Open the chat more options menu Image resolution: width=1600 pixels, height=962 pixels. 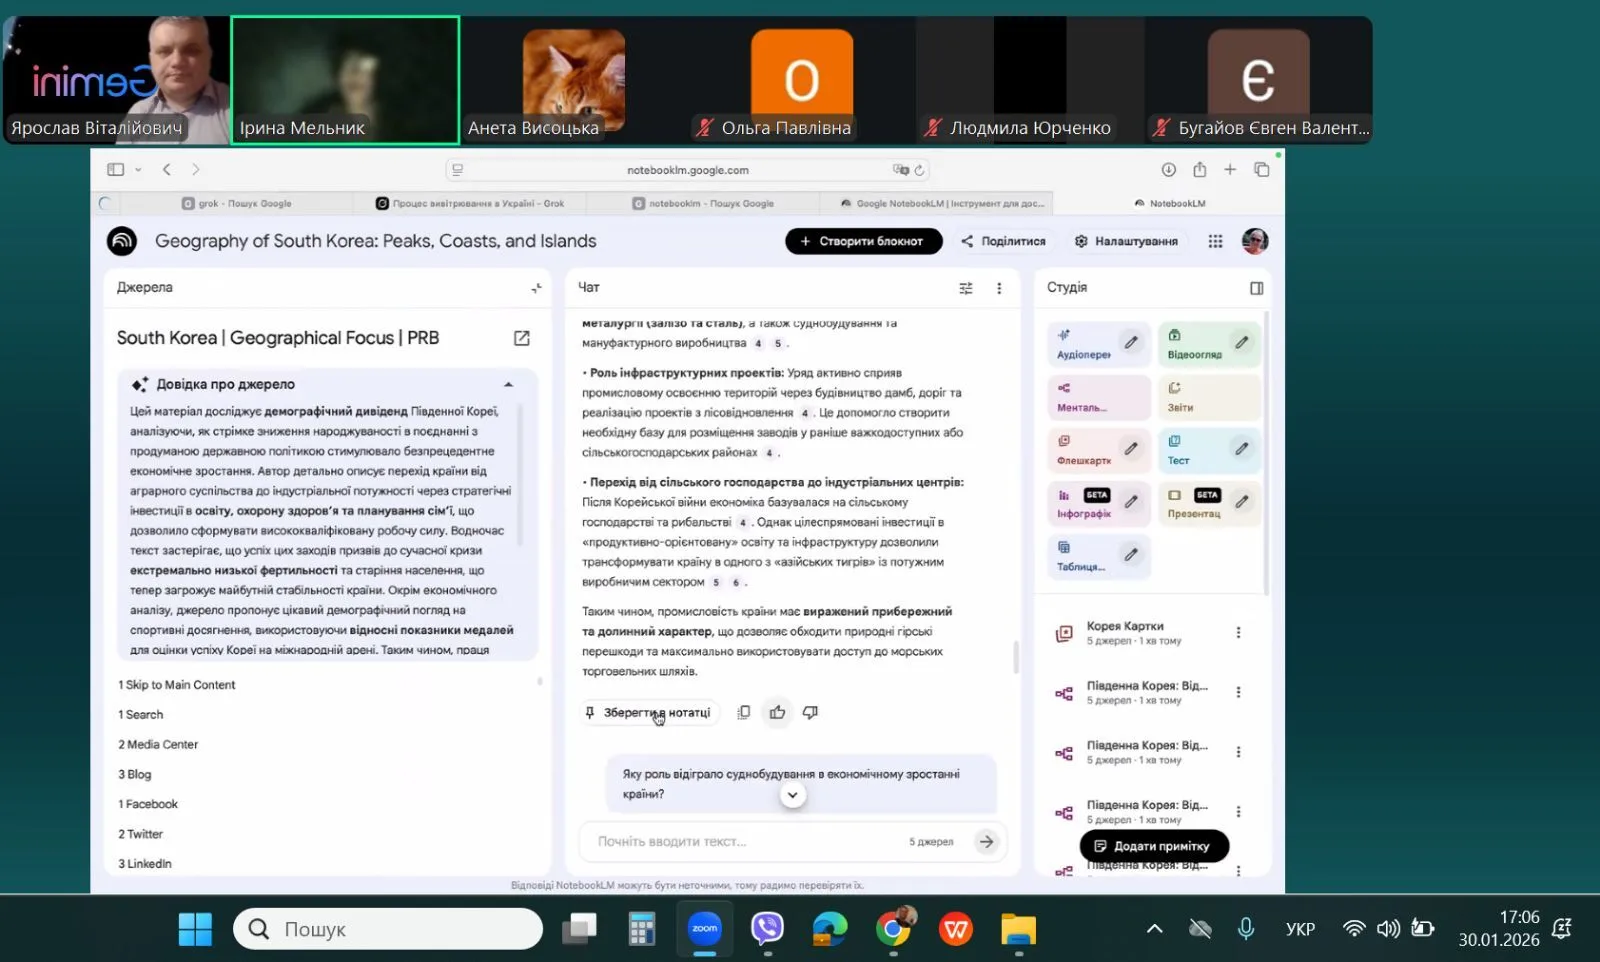pos(999,288)
